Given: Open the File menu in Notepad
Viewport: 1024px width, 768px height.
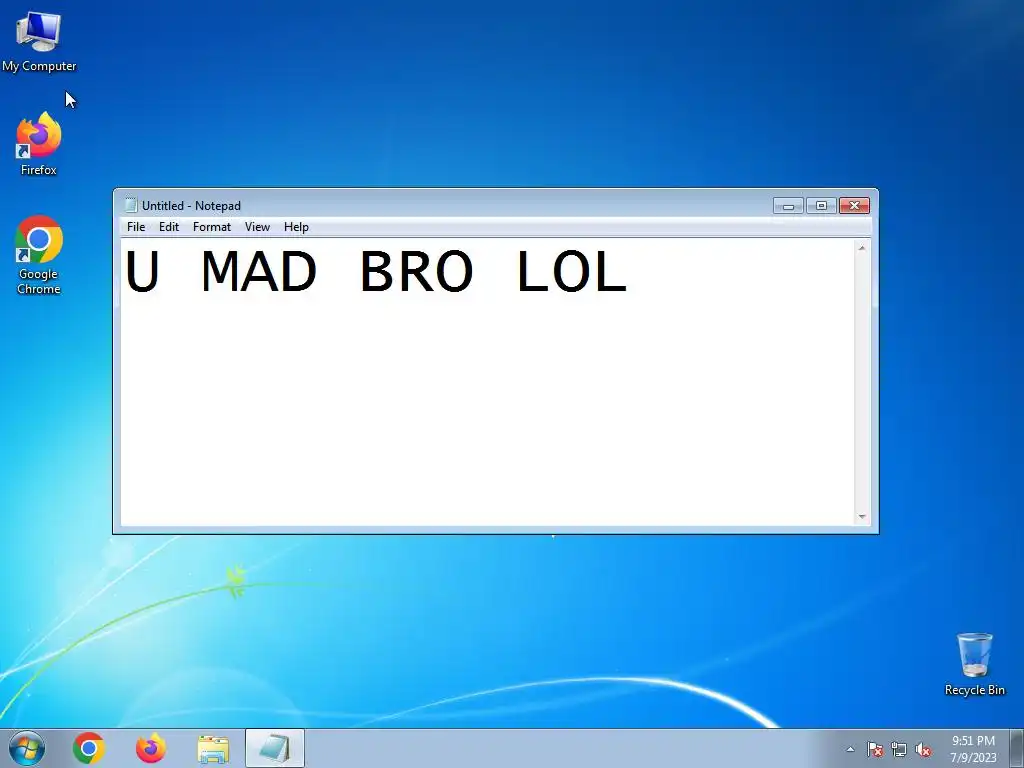Looking at the screenshot, I should pyautogui.click(x=136, y=227).
